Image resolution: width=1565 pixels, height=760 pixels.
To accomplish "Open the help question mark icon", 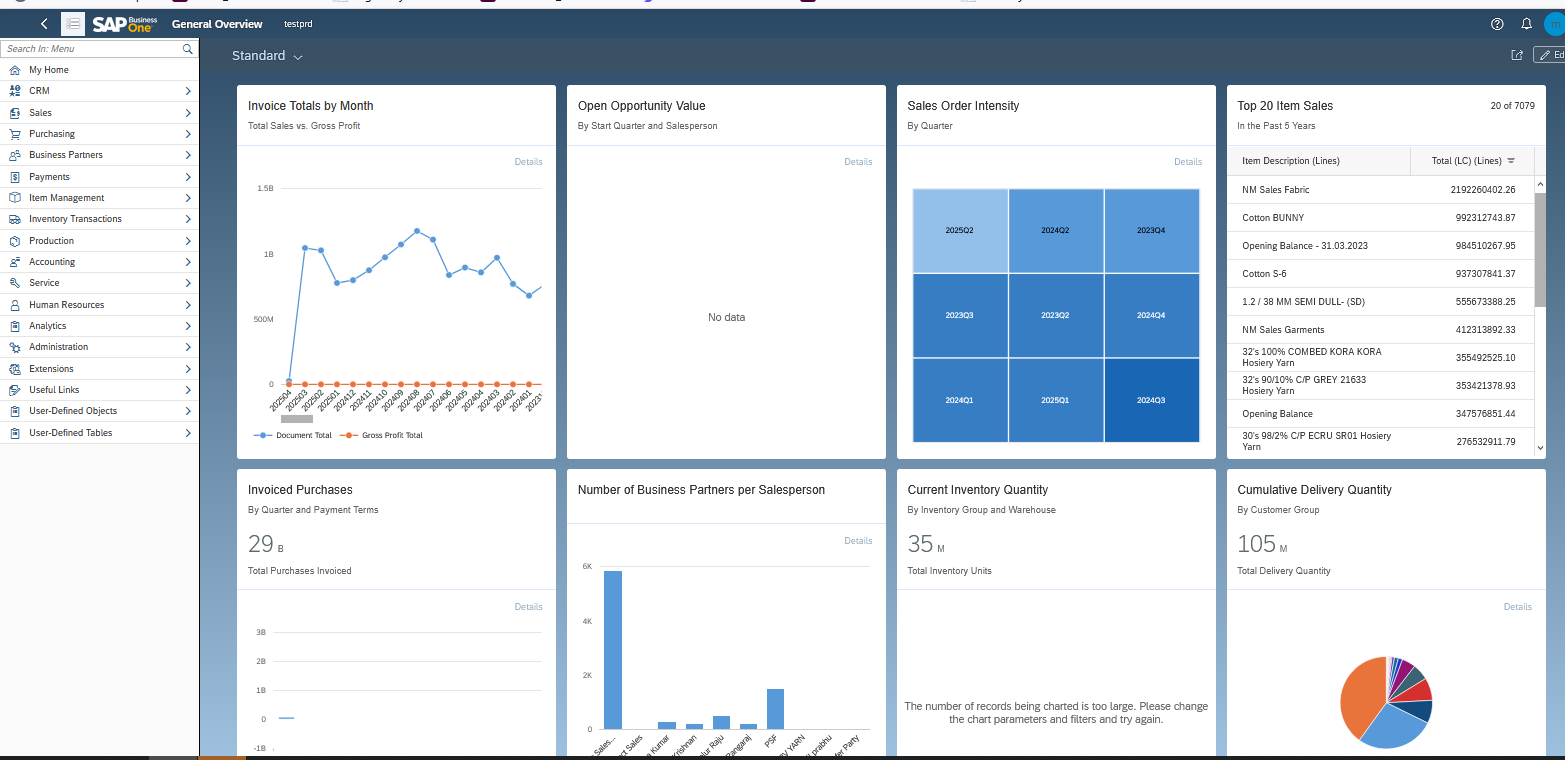I will [1497, 24].
